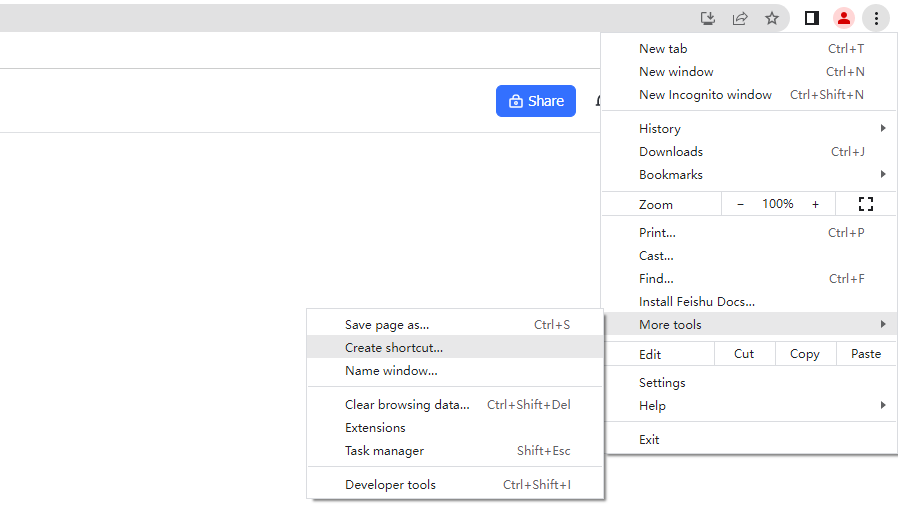The width and height of the screenshot is (898, 511).
Task: Click the Copy button in Edit row
Action: point(804,354)
